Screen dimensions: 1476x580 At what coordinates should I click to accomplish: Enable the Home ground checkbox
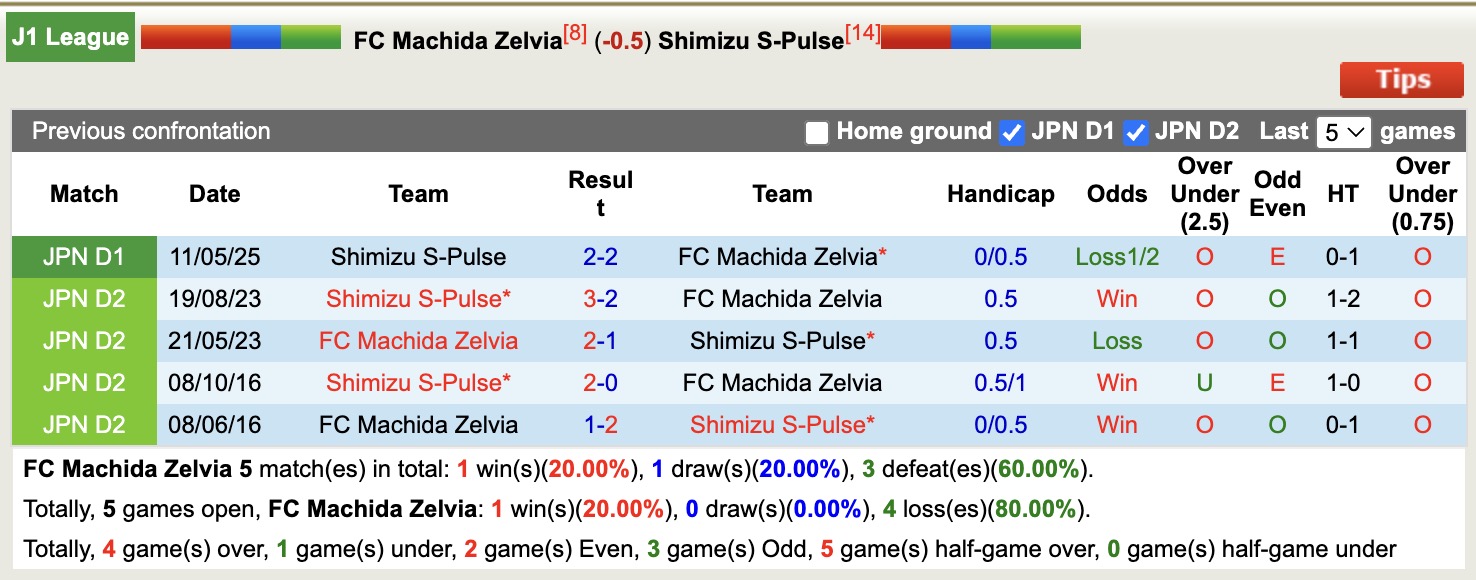pyautogui.click(x=816, y=131)
